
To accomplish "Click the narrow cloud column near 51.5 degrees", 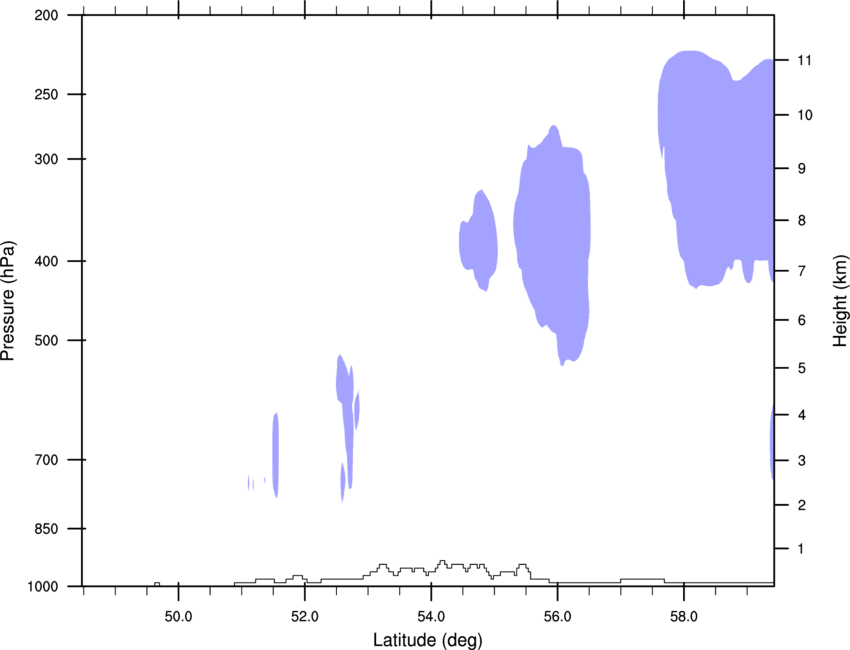I will click(275, 454).
